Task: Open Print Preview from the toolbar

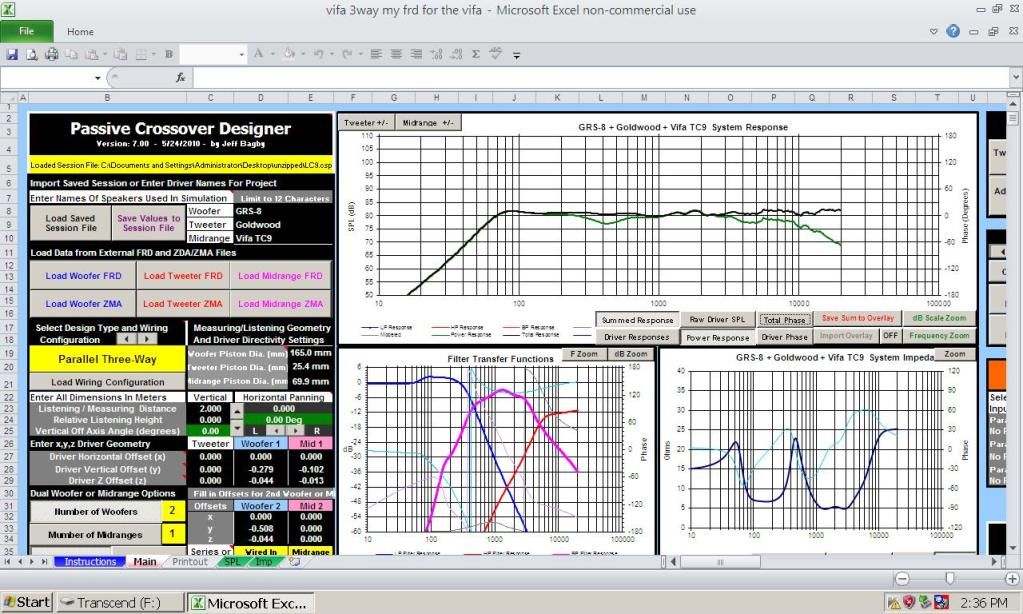Action: click(x=31, y=54)
